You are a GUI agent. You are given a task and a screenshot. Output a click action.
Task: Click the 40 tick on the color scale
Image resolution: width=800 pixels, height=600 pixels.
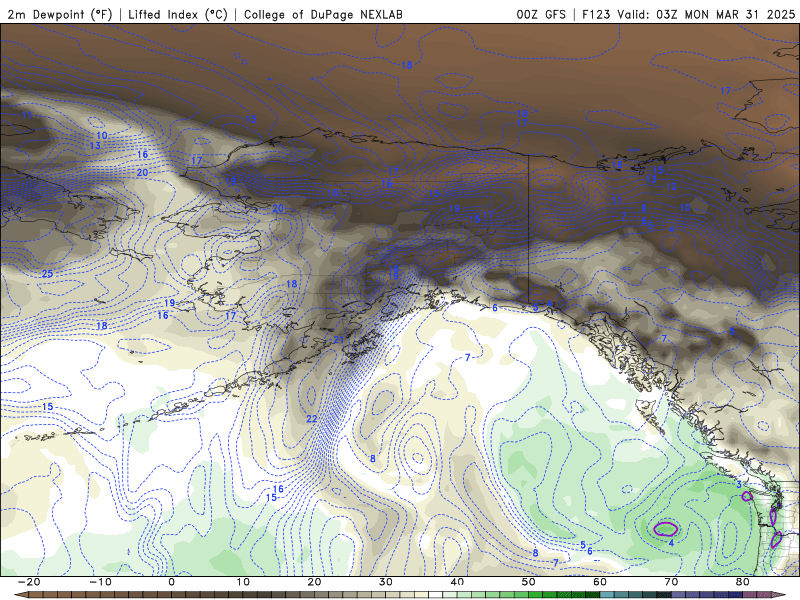457,582
